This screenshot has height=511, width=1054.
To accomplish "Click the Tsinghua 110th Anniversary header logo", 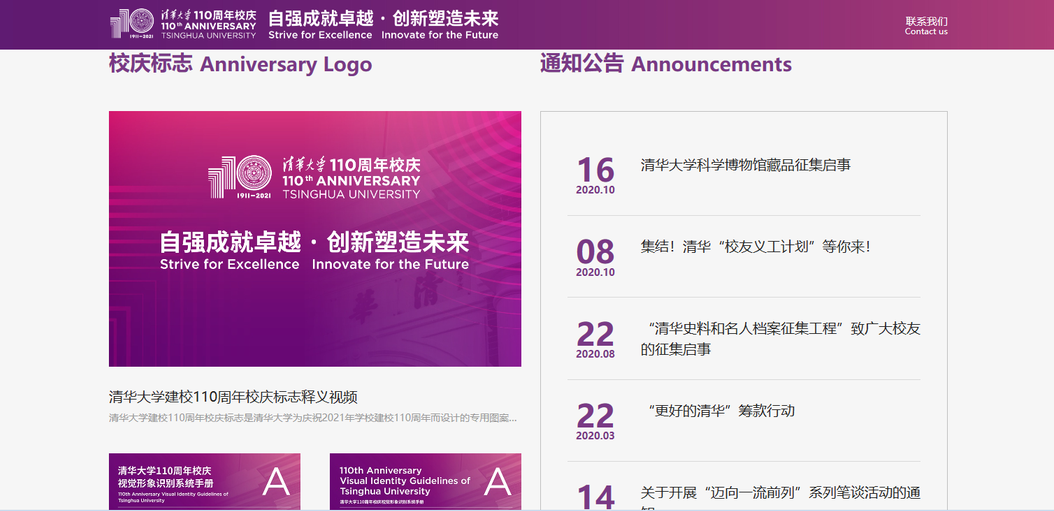I will point(183,24).
